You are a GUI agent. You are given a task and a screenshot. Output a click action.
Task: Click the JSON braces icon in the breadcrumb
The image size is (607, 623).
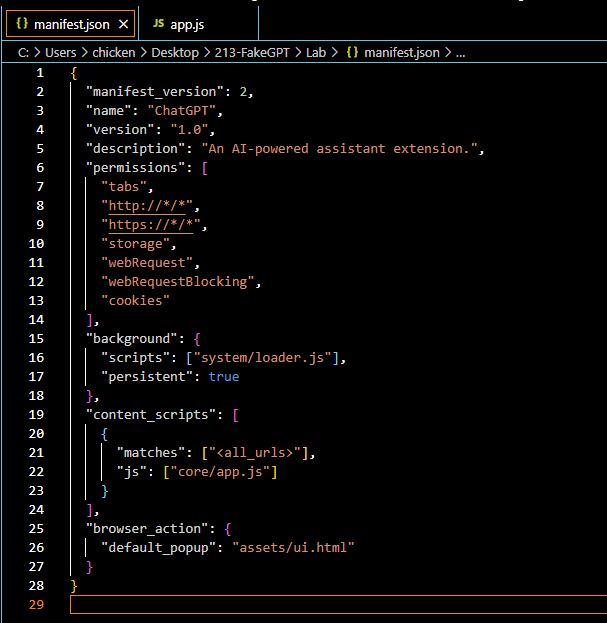coord(352,52)
